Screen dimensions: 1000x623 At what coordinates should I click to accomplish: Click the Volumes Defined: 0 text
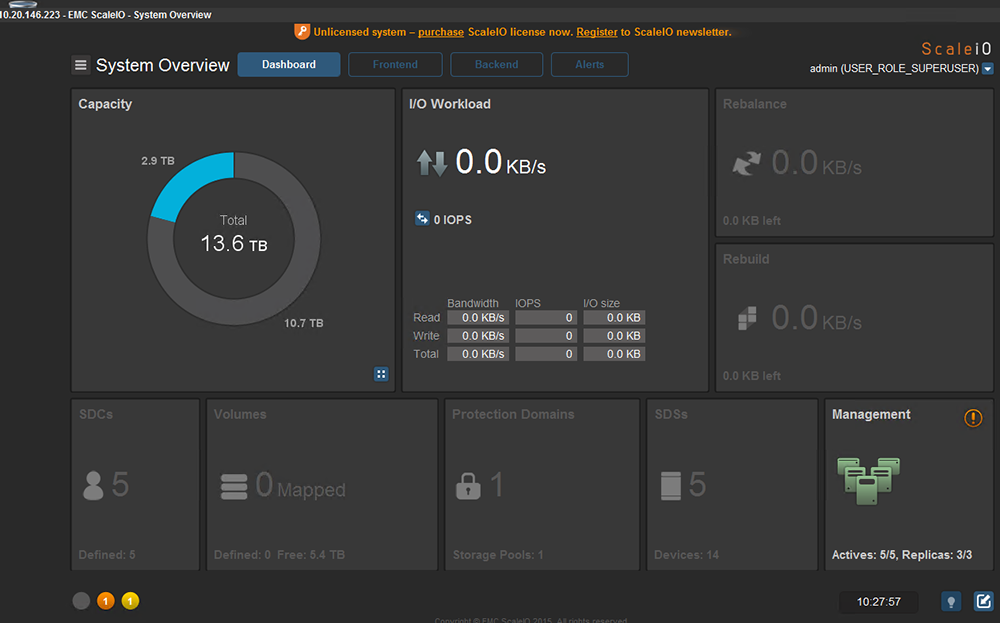click(242, 555)
